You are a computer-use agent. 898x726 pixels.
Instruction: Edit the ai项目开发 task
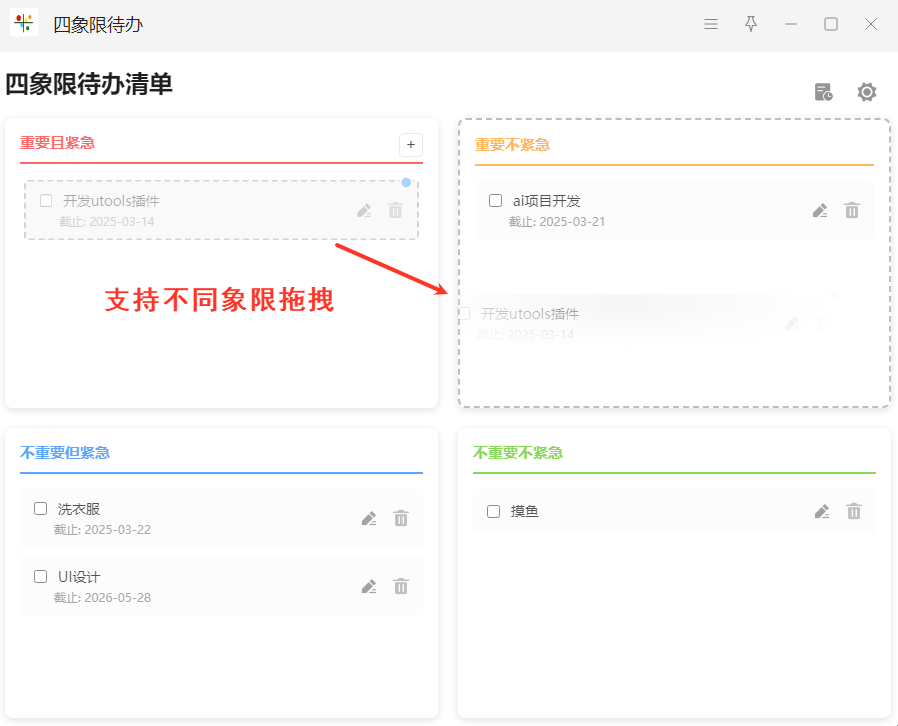pos(820,211)
